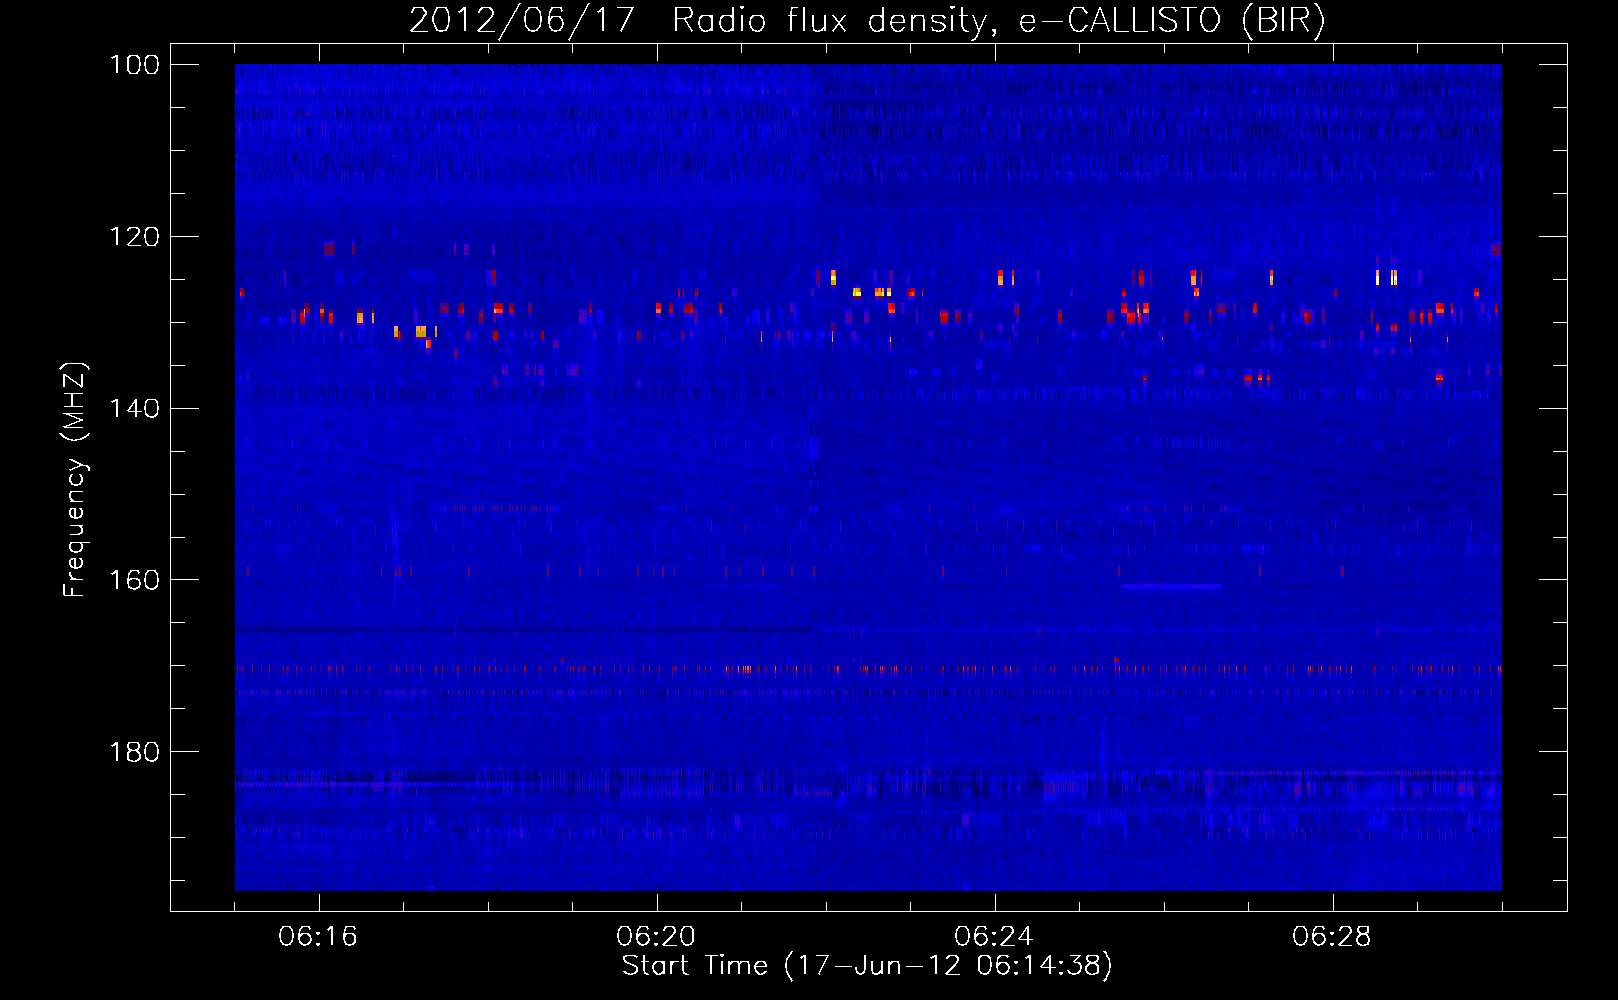This screenshot has height=1000, width=1618.
Task: Click the 06:24 time tick label
Action: [x=993, y=937]
